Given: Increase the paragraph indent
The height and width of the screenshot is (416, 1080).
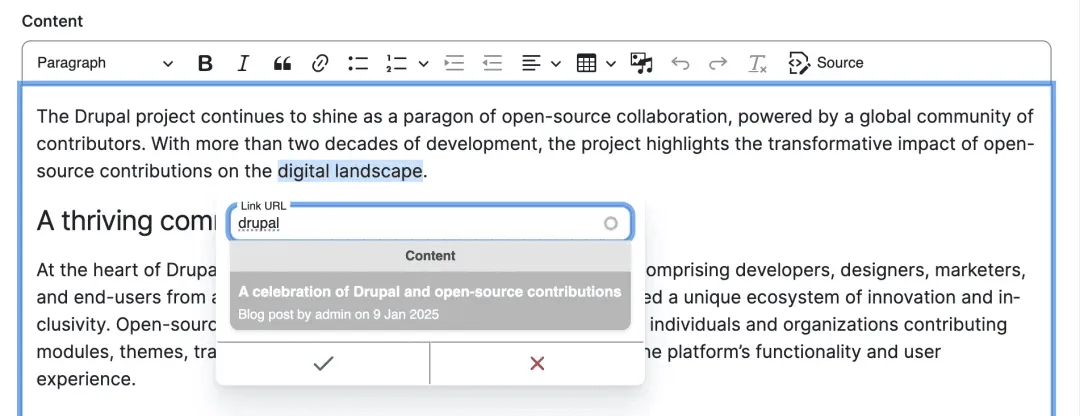Looking at the screenshot, I should pyautogui.click(x=455, y=63).
